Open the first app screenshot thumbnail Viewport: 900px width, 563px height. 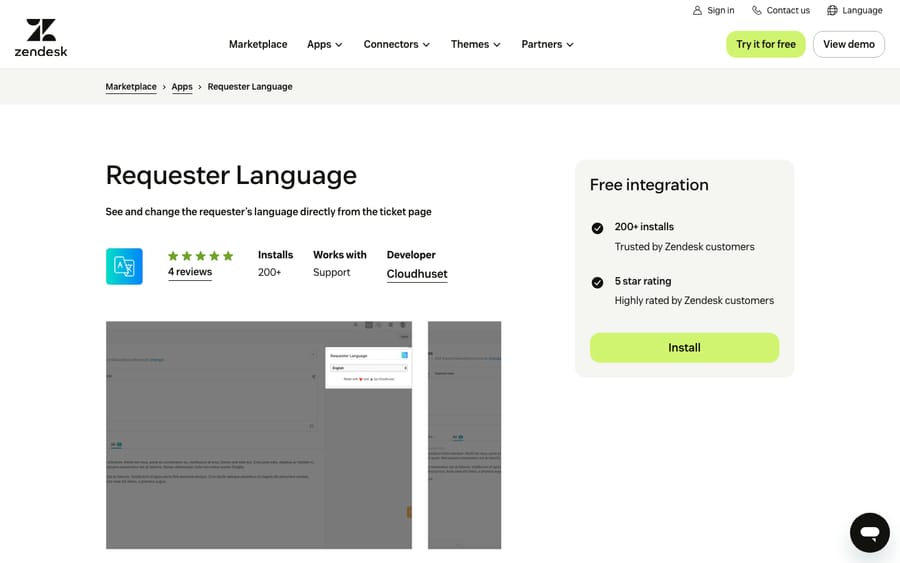[x=259, y=435]
